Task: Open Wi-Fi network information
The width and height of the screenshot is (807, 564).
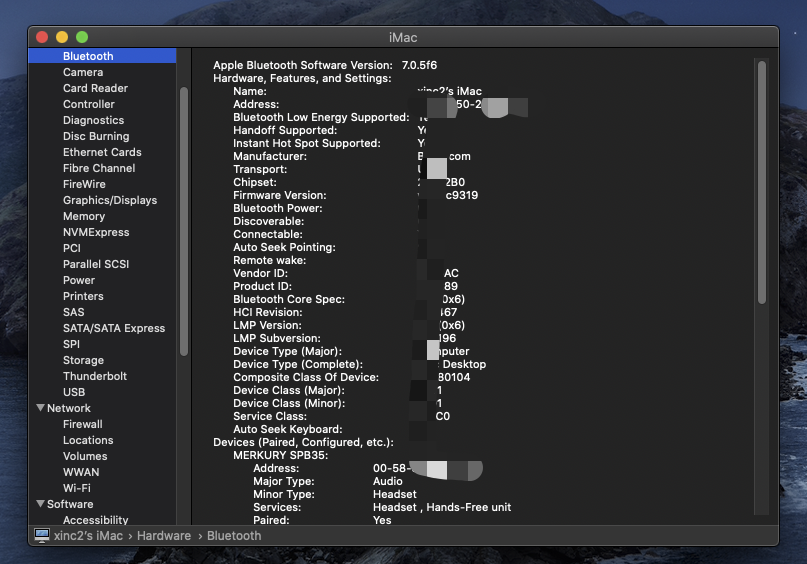Action: 77,488
